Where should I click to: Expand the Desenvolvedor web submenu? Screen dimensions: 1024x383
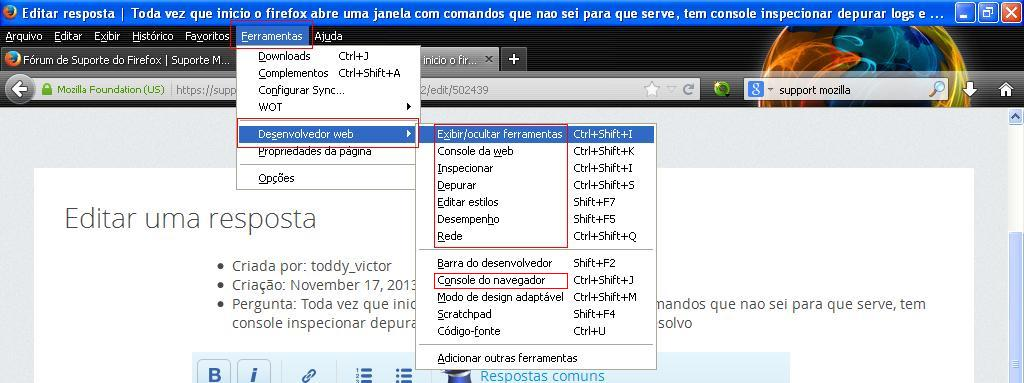click(x=328, y=134)
